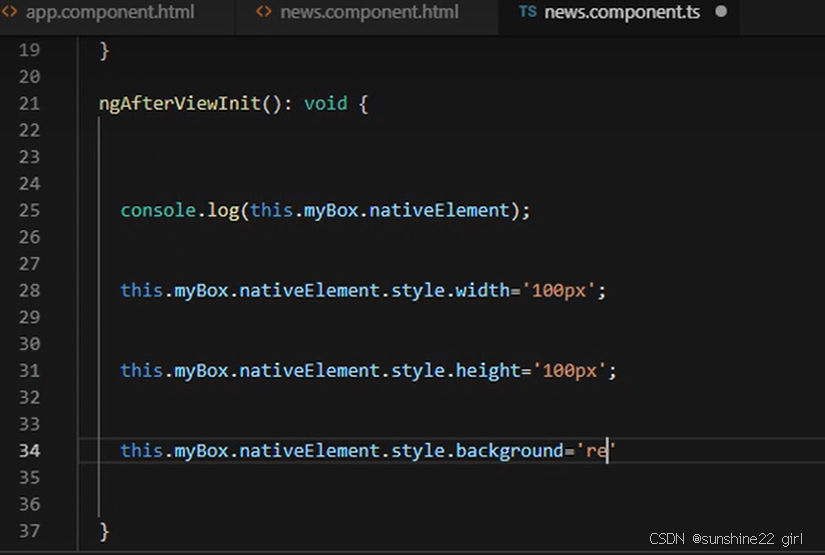Click the this keyword on line 34
825x555 pixels.
(x=142, y=451)
